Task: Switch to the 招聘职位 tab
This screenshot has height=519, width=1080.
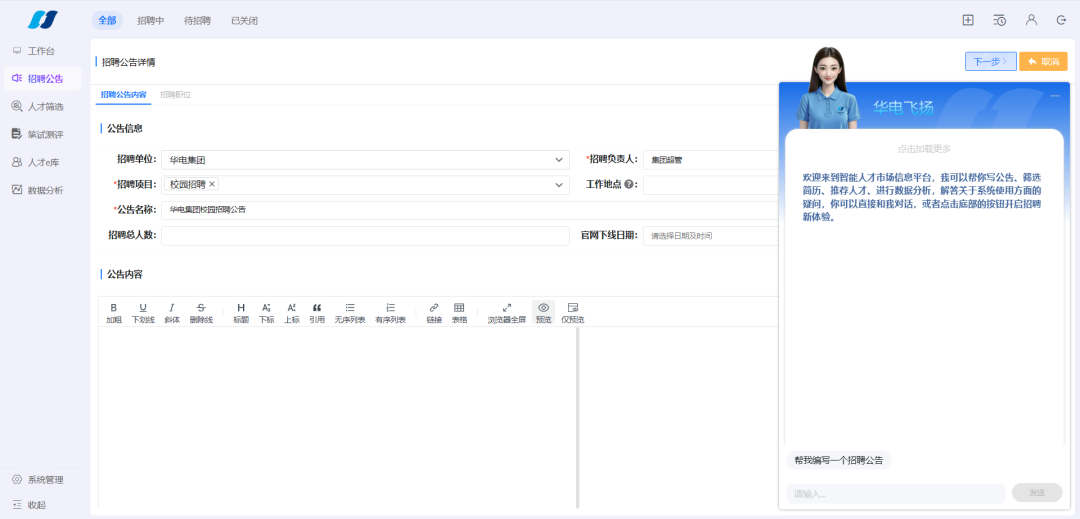Action: click(176, 95)
